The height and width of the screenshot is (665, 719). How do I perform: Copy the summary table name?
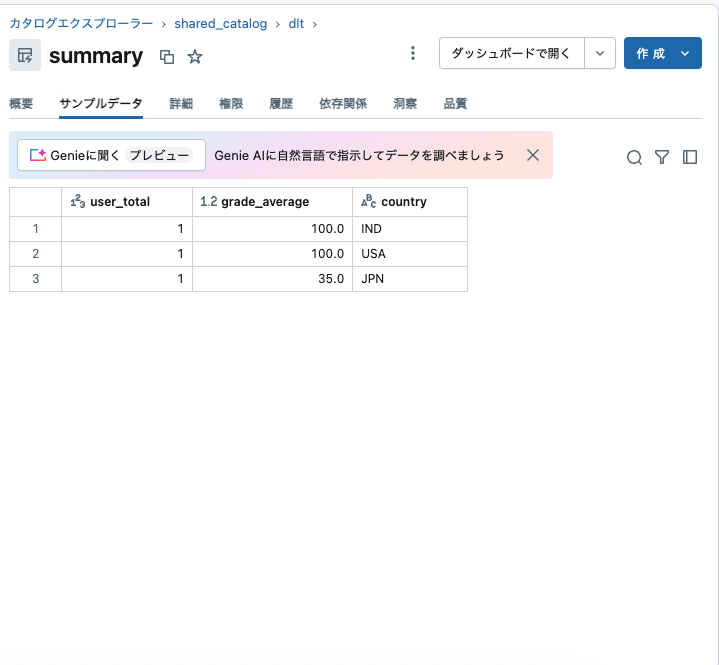pyautogui.click(x=166, y=57)
